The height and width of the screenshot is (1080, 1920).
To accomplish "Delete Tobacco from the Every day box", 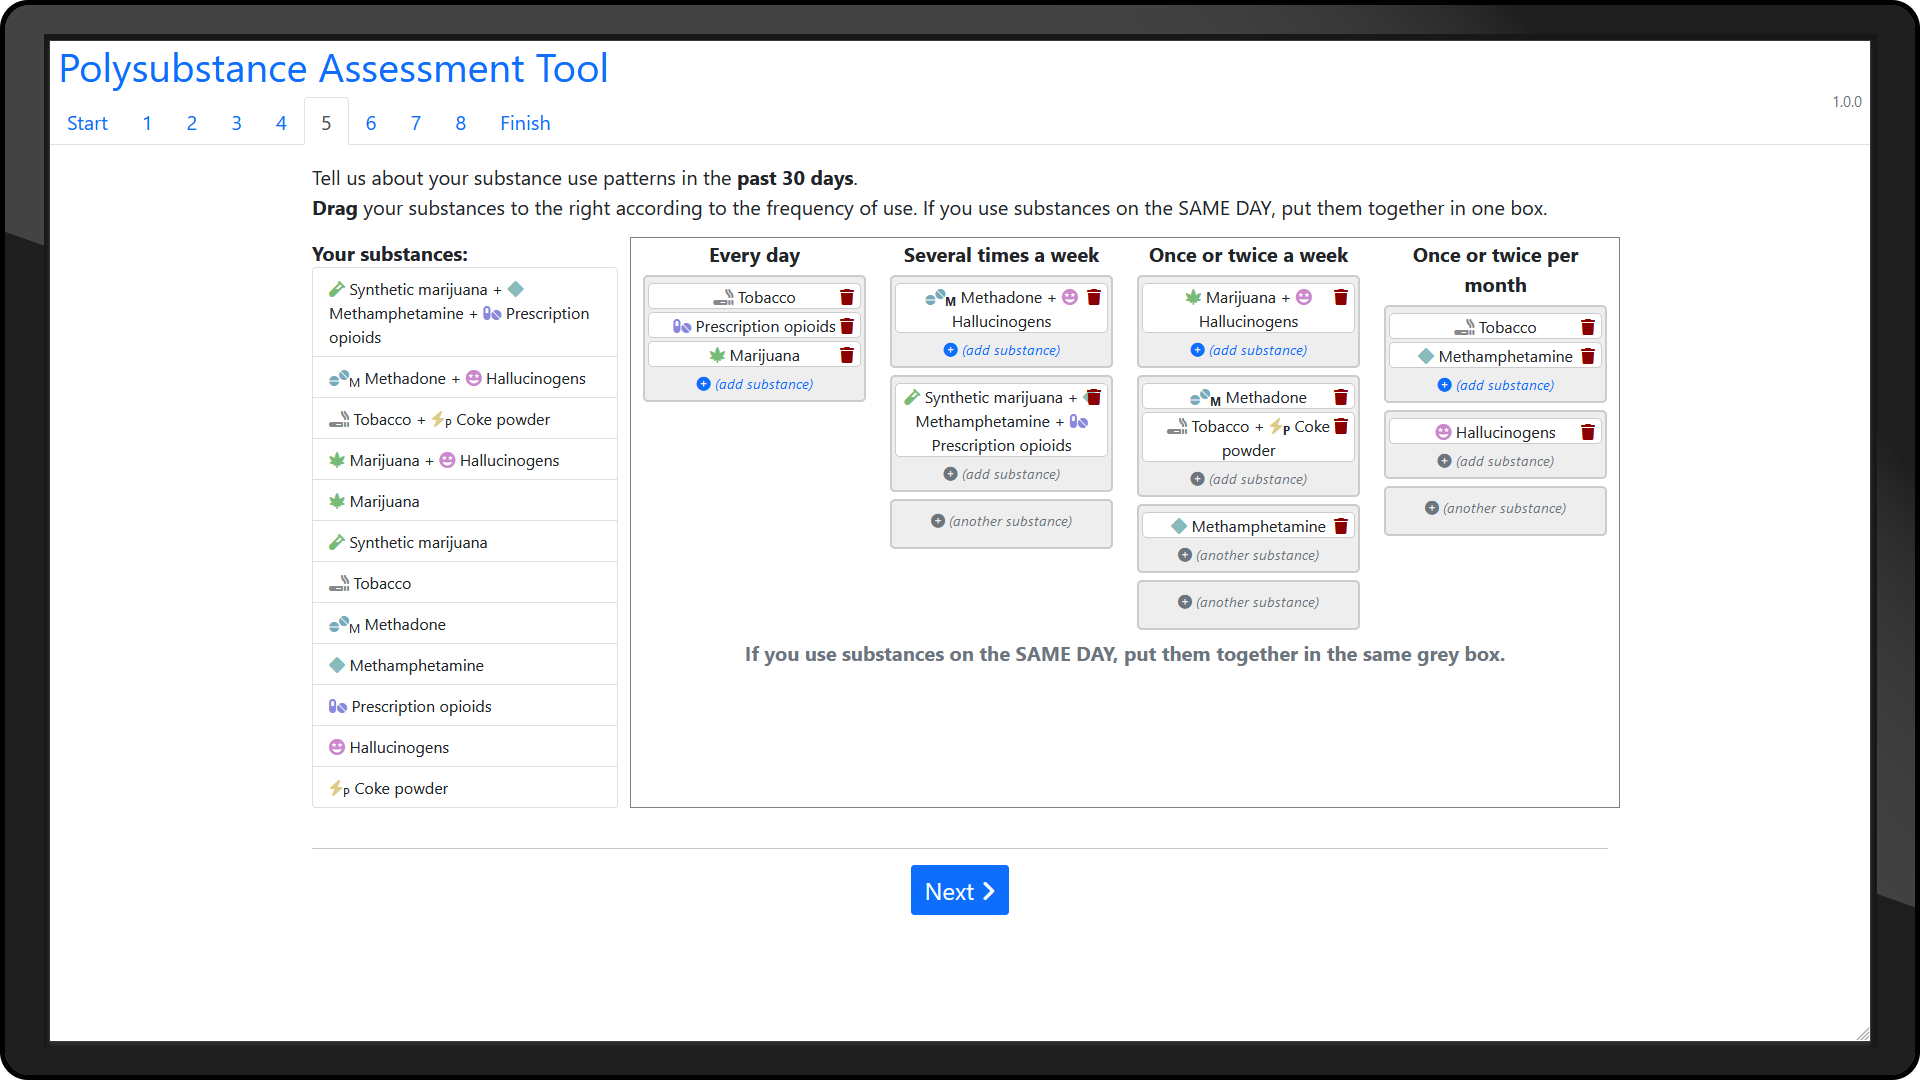I will coord(847,297).
